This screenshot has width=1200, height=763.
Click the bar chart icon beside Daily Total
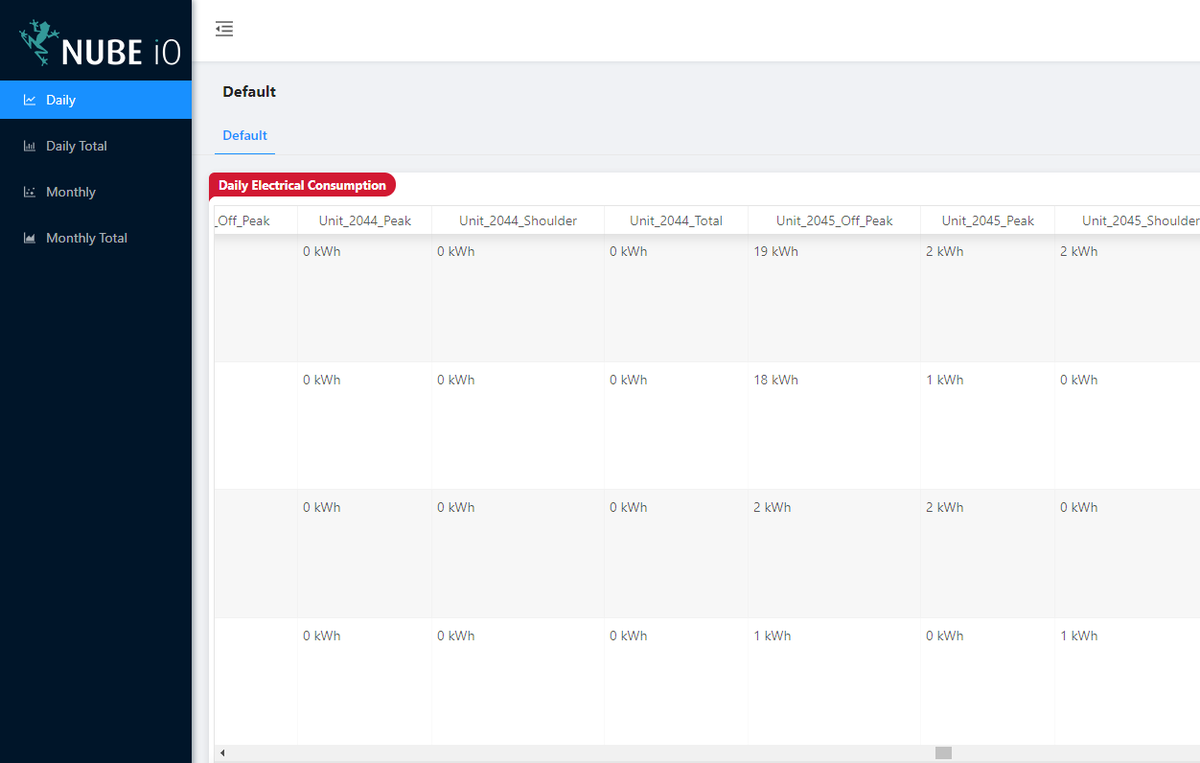[x=30, y=146]
